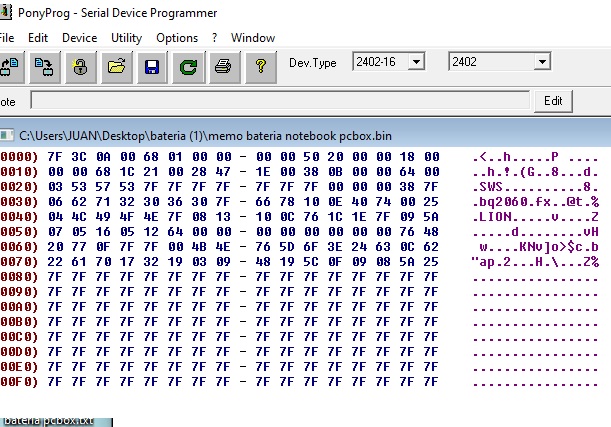Click the address label 0080)

(x=19, y=277)
